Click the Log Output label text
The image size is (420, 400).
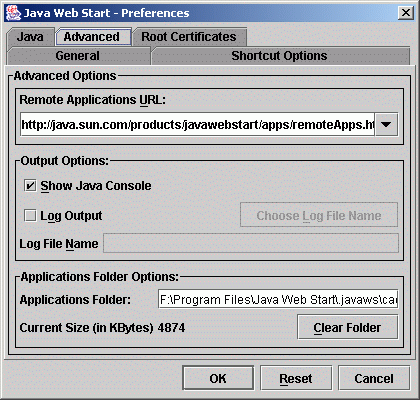click(x=71, y=216)
